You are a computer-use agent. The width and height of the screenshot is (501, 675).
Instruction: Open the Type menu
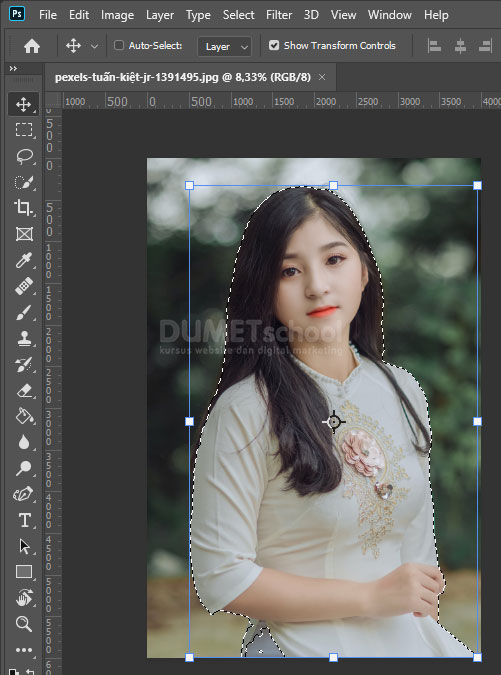click(x=198, y=15)
